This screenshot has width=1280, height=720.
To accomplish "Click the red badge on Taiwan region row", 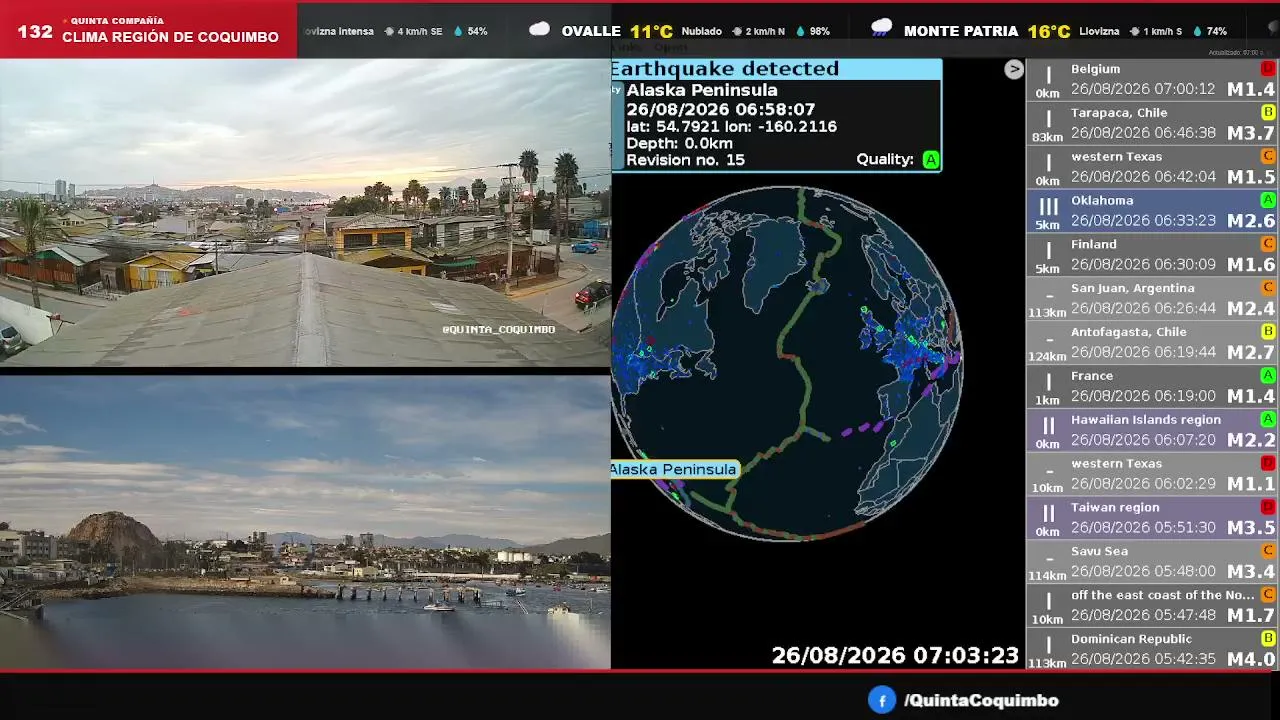I will (x=1268, y=507).
